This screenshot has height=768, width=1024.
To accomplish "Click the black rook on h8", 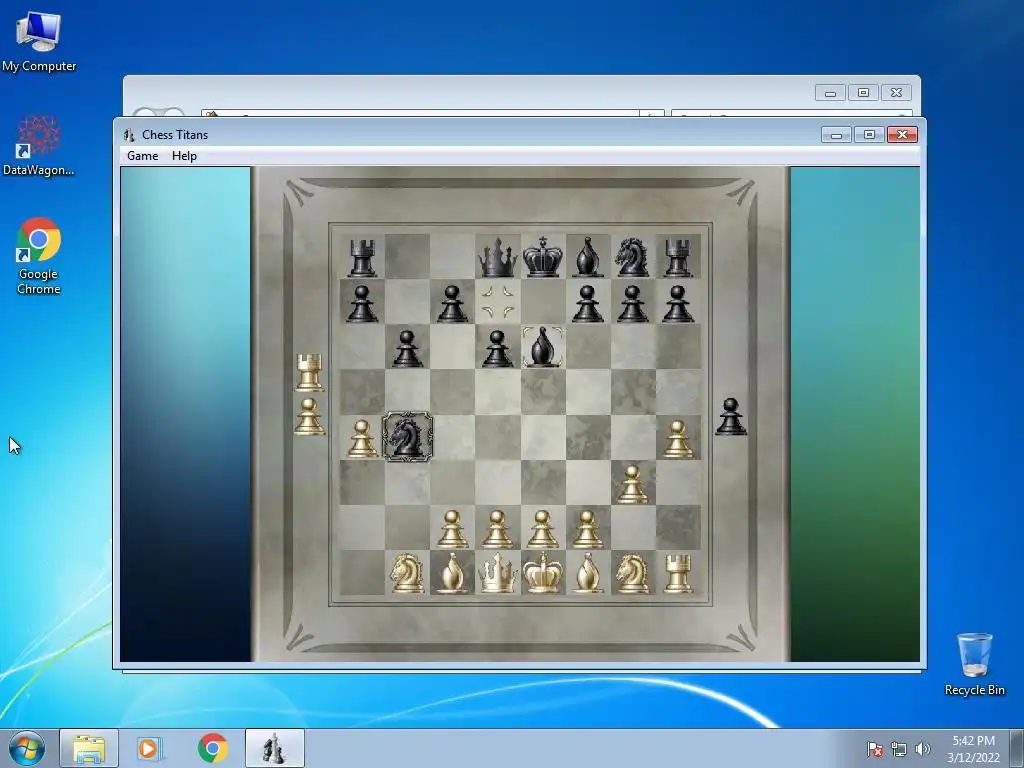I will [677, 258].
